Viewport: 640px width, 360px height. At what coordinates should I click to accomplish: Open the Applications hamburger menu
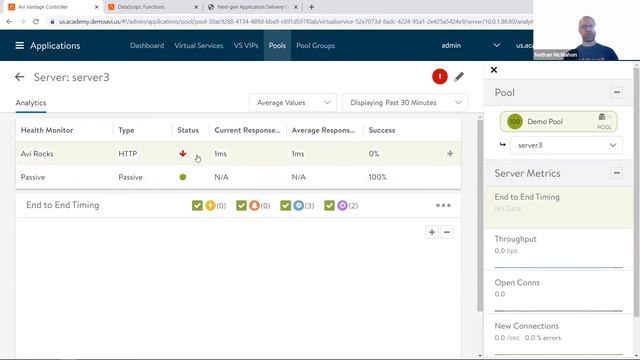pos(19,45)
